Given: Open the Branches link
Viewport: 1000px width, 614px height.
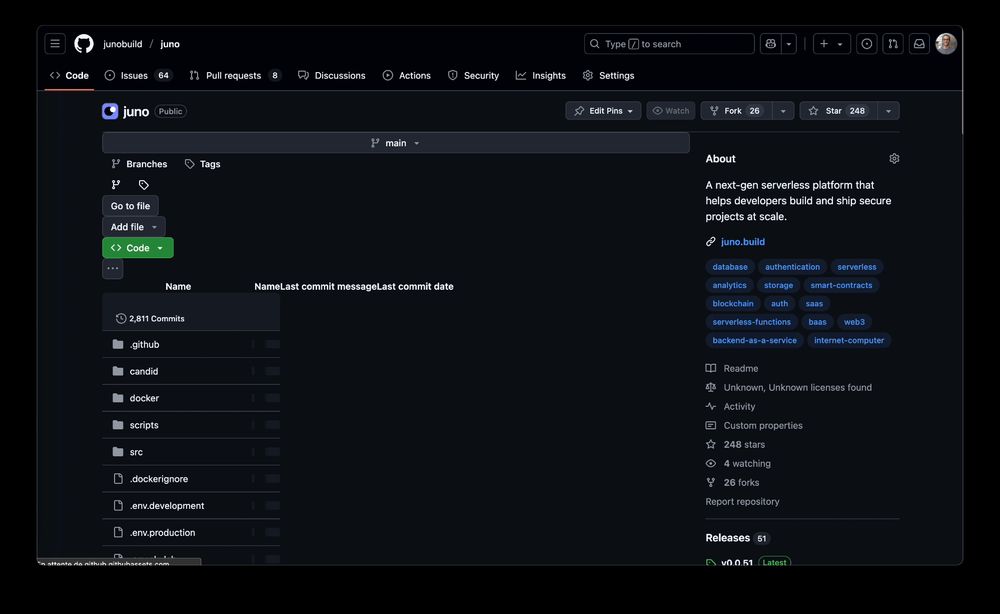Looking at the screenshot, I should [x=139, y=164].
